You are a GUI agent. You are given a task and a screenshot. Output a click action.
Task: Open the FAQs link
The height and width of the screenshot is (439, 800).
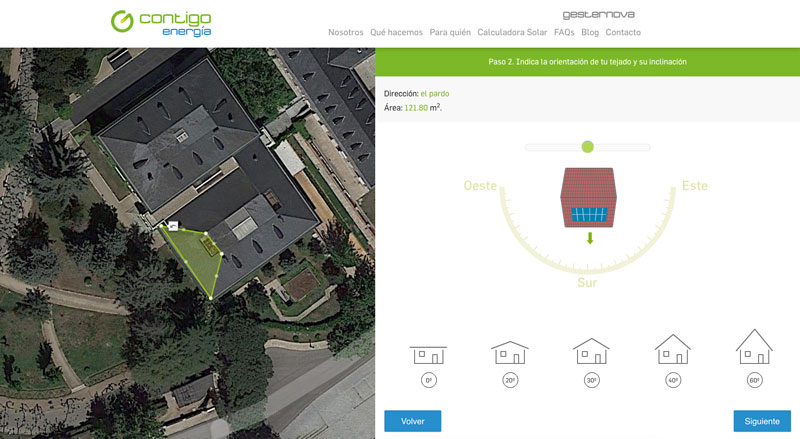pyautogui.click(x=564, y=32)
